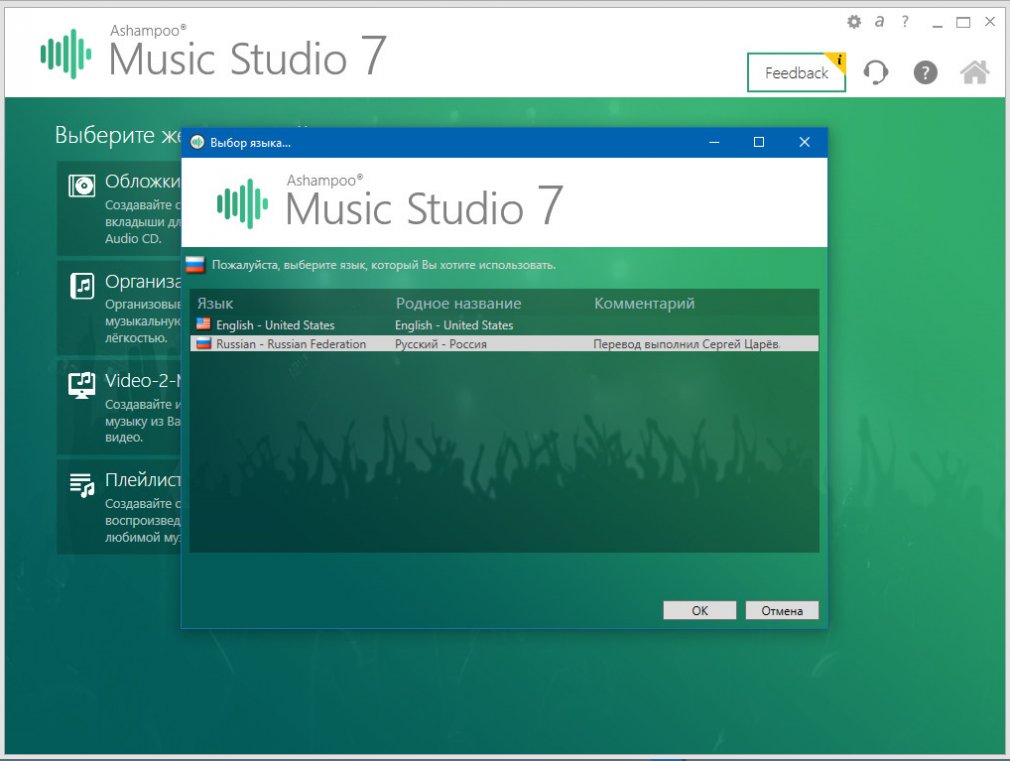1010x761 pixels.
Task: Click the translator comment 'Перевод выполнил Сергей Царёв'
Action: click(x=687, y=344)
